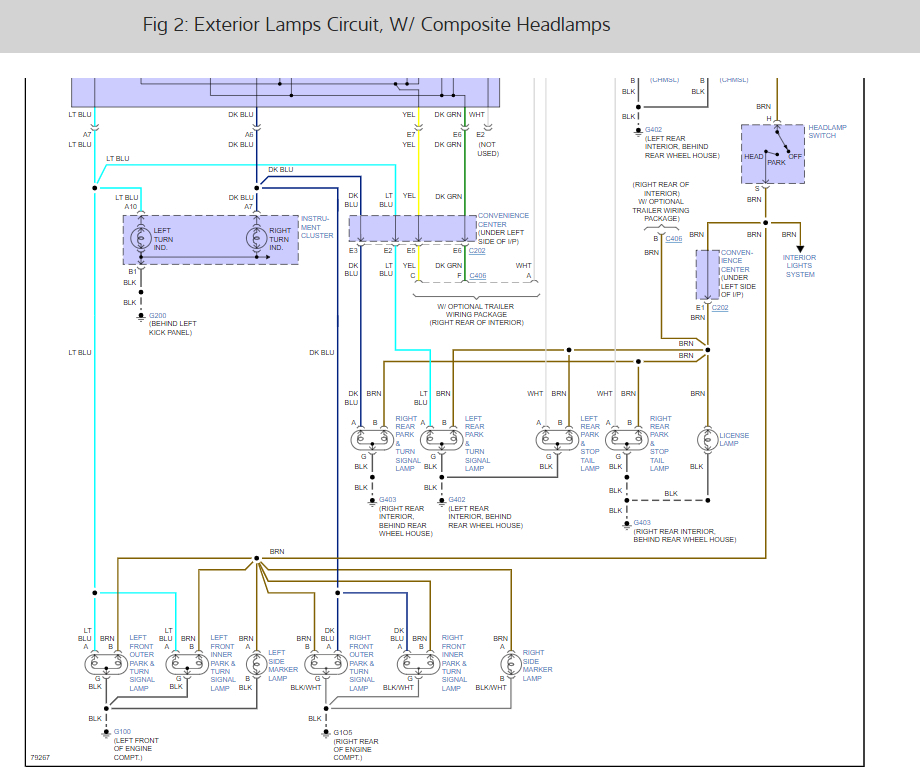The width and height of the screenshot is (920, 784).
Task: Click the right front inner park & turn lamp symbol
Action: pos(418,664)
